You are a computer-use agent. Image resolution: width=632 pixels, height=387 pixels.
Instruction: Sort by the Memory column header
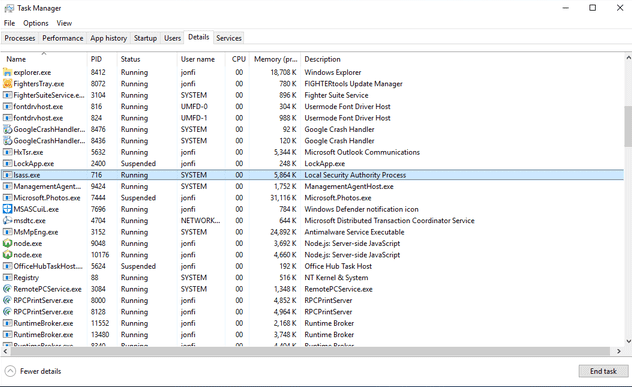click(x=275, y=59)
